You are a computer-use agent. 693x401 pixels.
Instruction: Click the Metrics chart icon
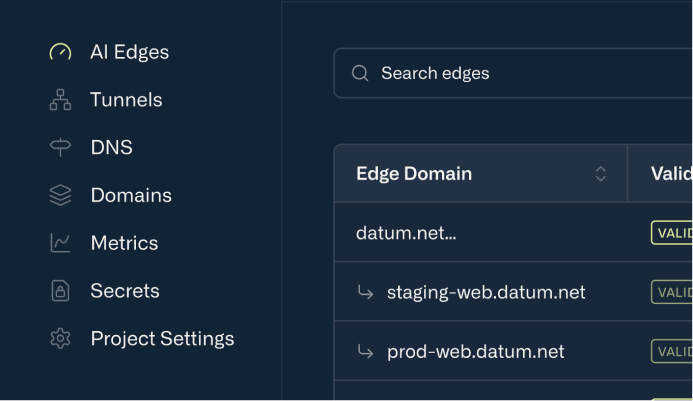coord(60,243)
